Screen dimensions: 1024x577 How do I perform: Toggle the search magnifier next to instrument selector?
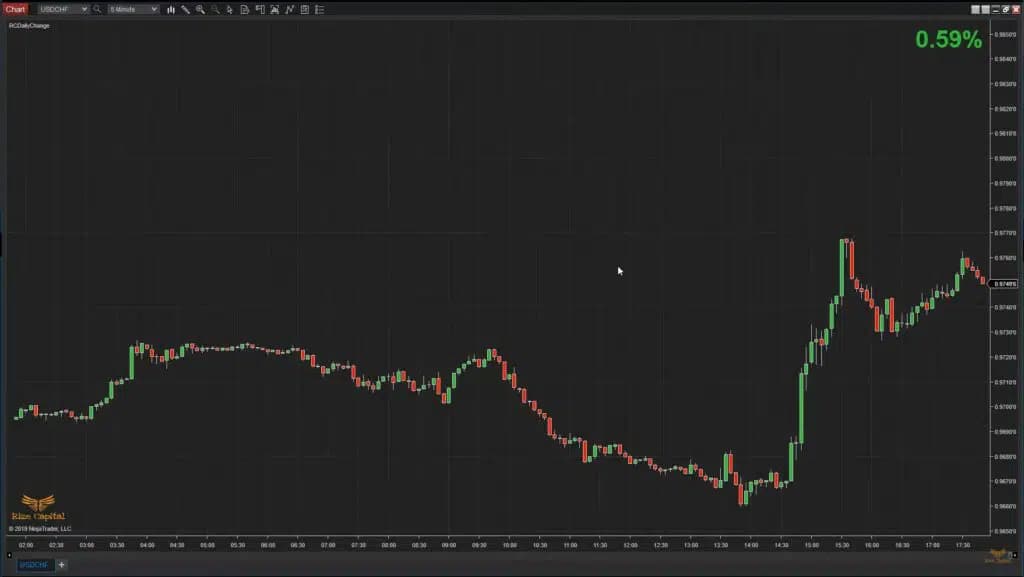tap(95, 9)
